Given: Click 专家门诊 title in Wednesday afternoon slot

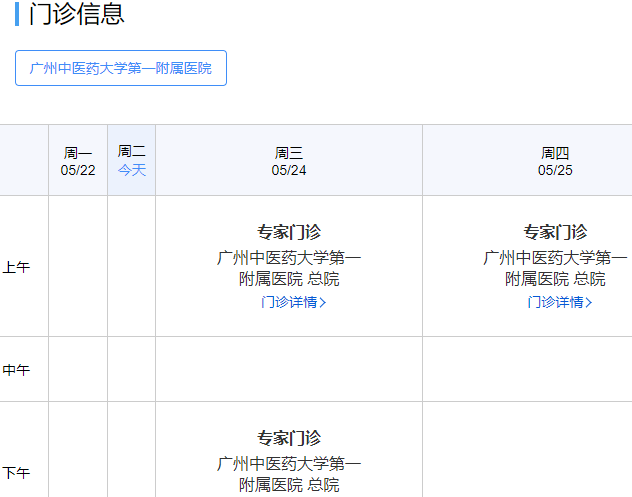Looking at the screenshot, I should pyautogui.click(x=289, y=438).
